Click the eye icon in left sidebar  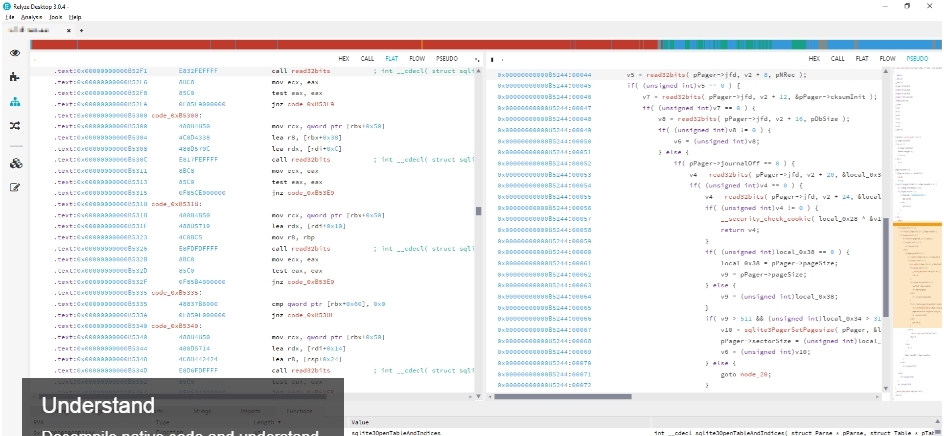[x=15, y=53]
